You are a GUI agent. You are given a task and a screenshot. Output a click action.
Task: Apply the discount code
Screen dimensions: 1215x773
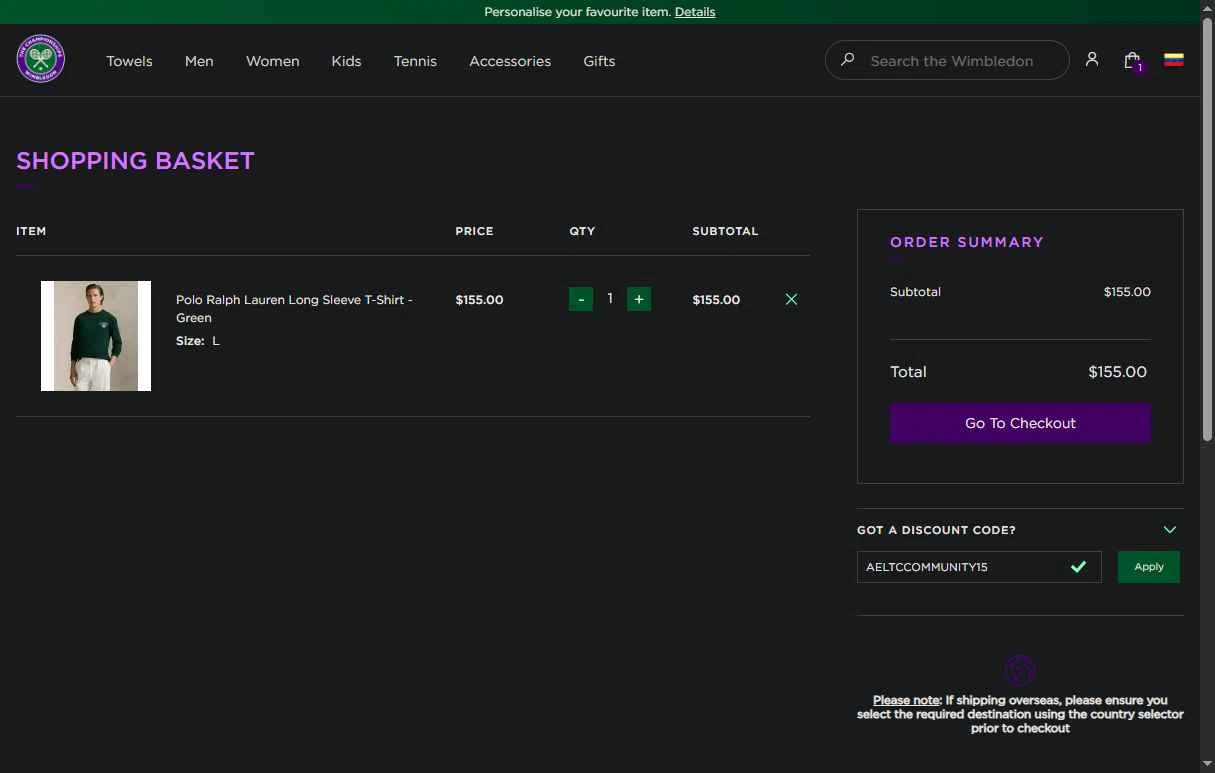(1149, 567)
